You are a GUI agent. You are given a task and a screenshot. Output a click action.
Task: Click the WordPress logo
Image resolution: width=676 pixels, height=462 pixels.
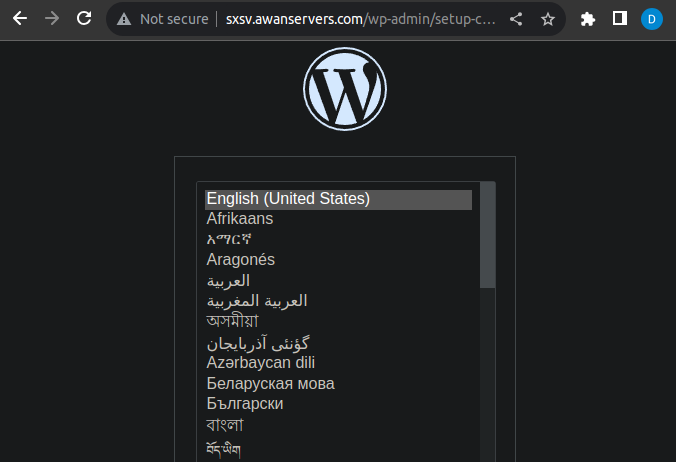click(x=345, y=89)
